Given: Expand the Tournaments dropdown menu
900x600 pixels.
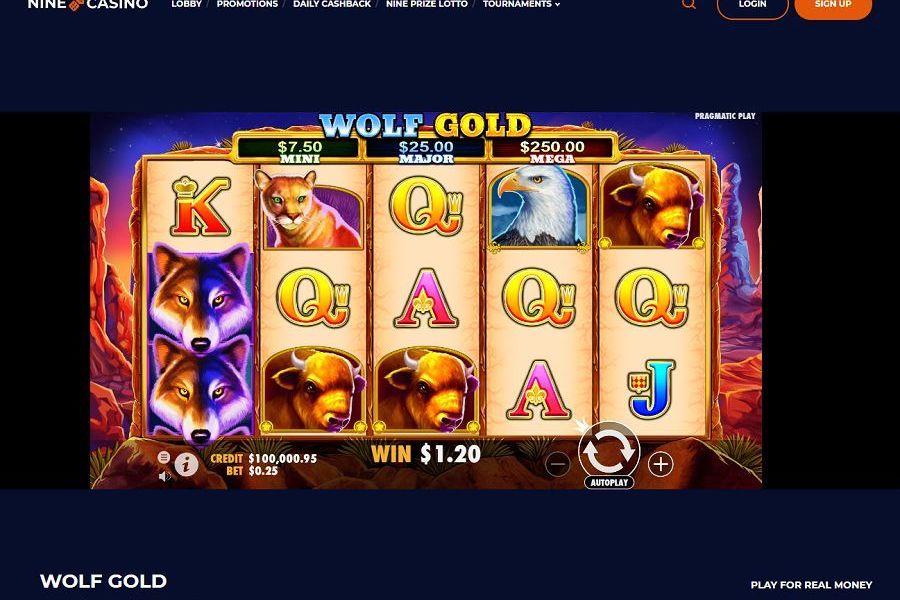Looking at the screenshot, I should click(521, 4).
